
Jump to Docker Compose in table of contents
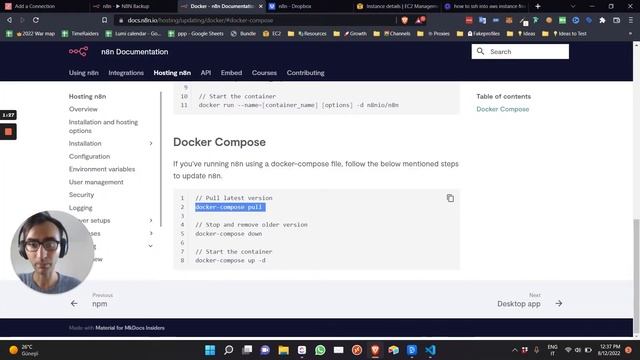coord(502,109)
